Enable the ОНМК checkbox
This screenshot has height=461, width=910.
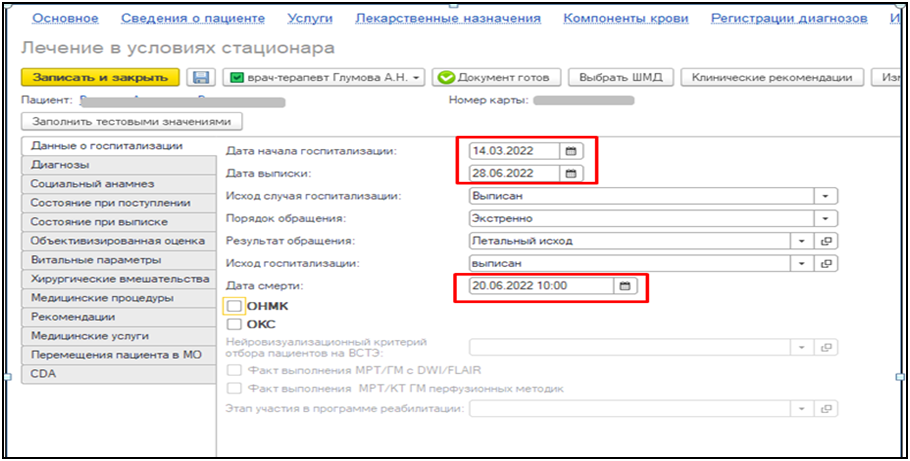(x=234, y=306)
